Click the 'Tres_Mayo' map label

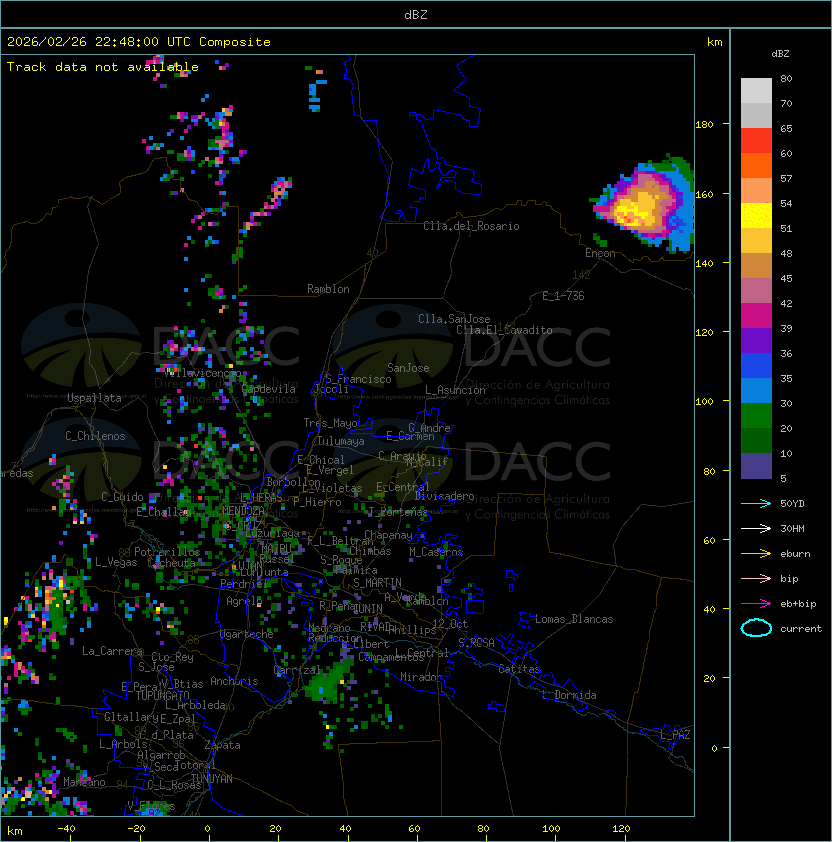click(x=330, y=423)
